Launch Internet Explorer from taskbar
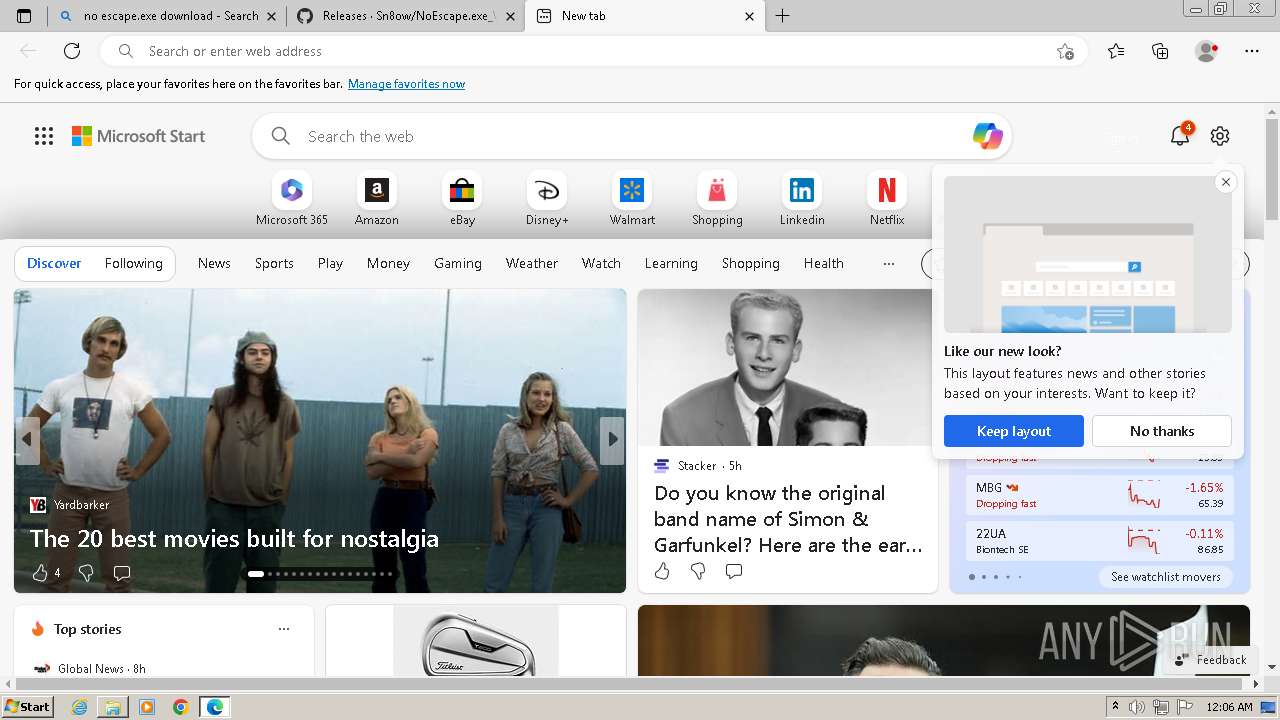The image size is (1280, 720). (79, 707)
